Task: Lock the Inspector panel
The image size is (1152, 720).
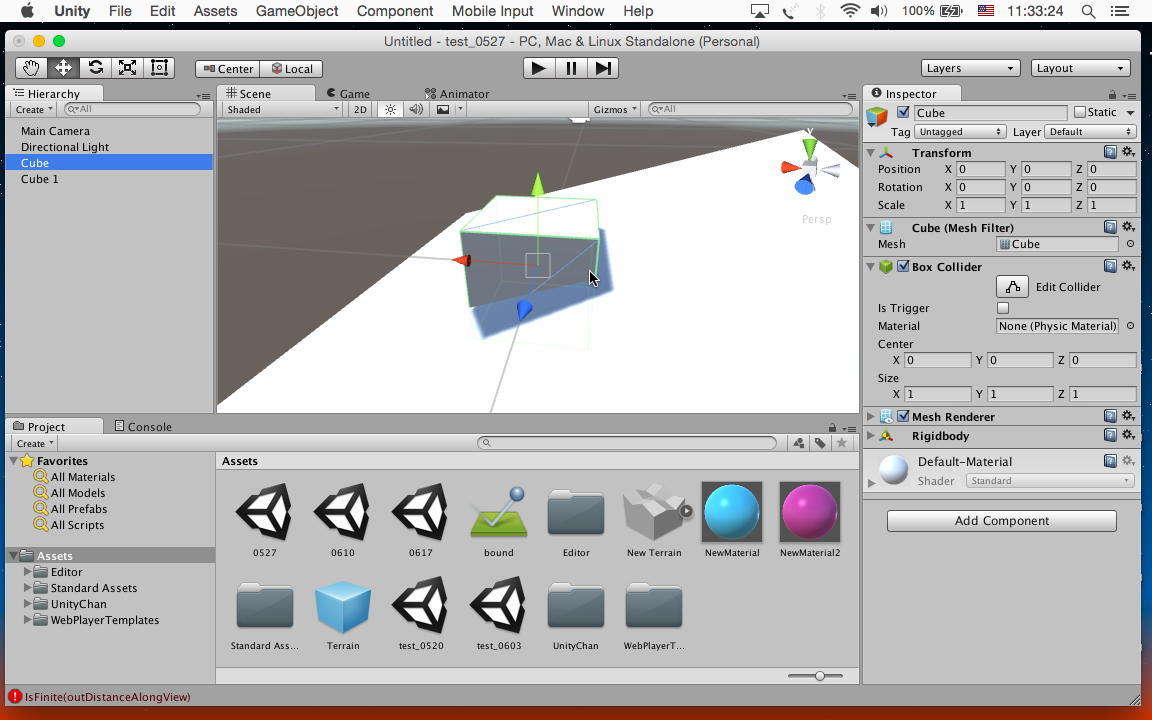Action: (x=1112, y=95)
